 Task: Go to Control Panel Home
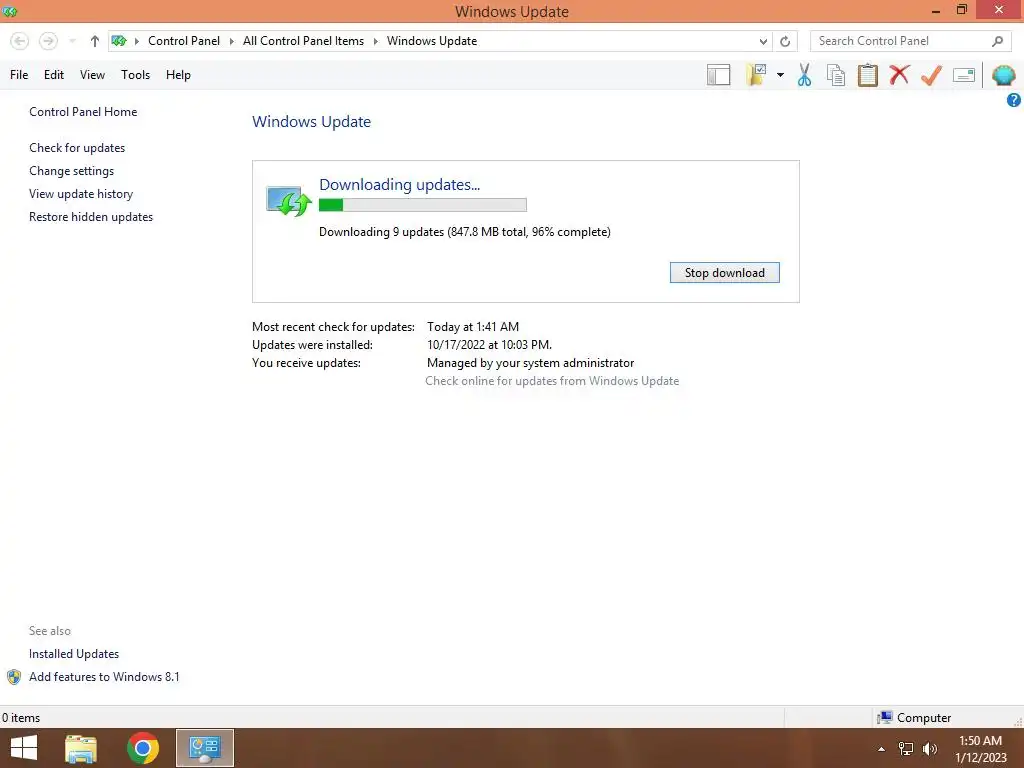(83, 112)
